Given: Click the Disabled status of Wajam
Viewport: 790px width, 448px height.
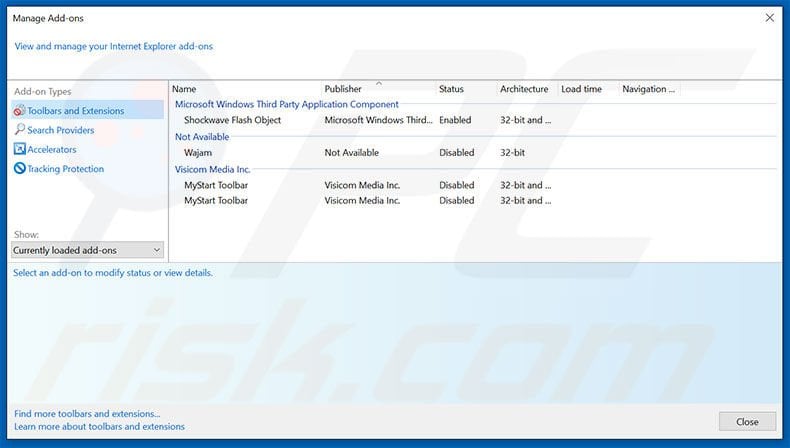Looking at the screenshot, I should pyautogui.click(x=456, y=153).
